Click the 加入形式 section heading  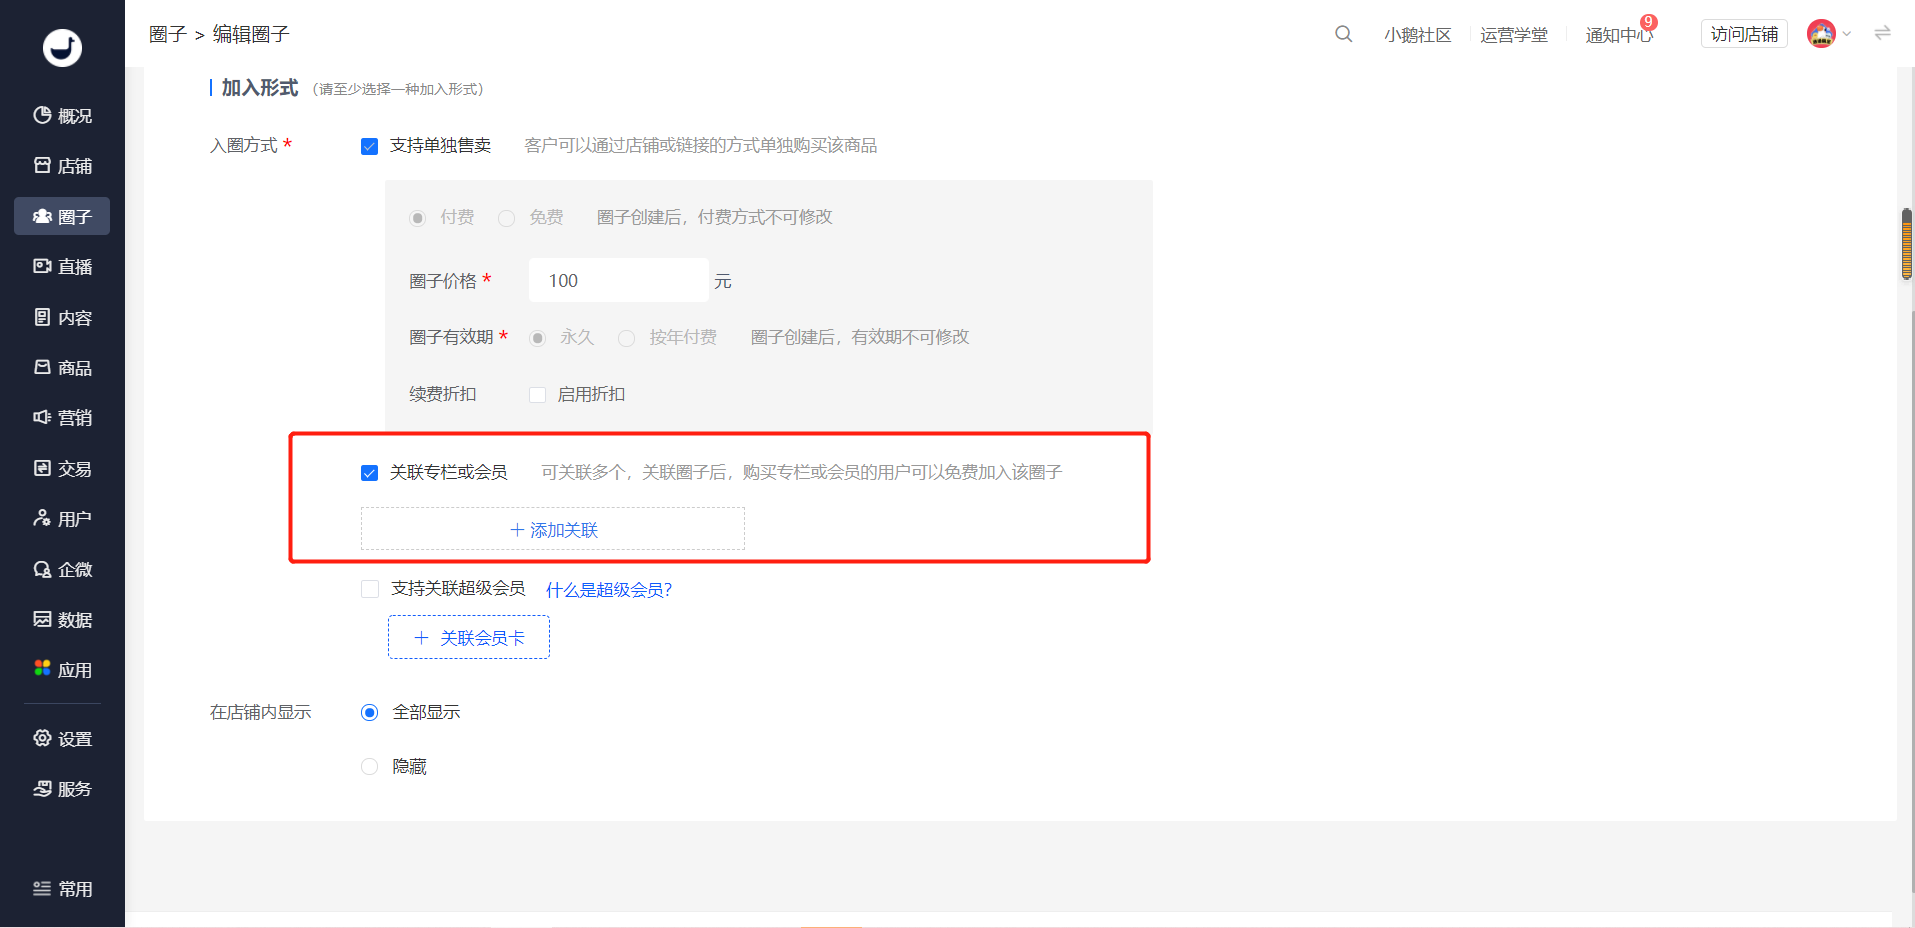[259, 88]
